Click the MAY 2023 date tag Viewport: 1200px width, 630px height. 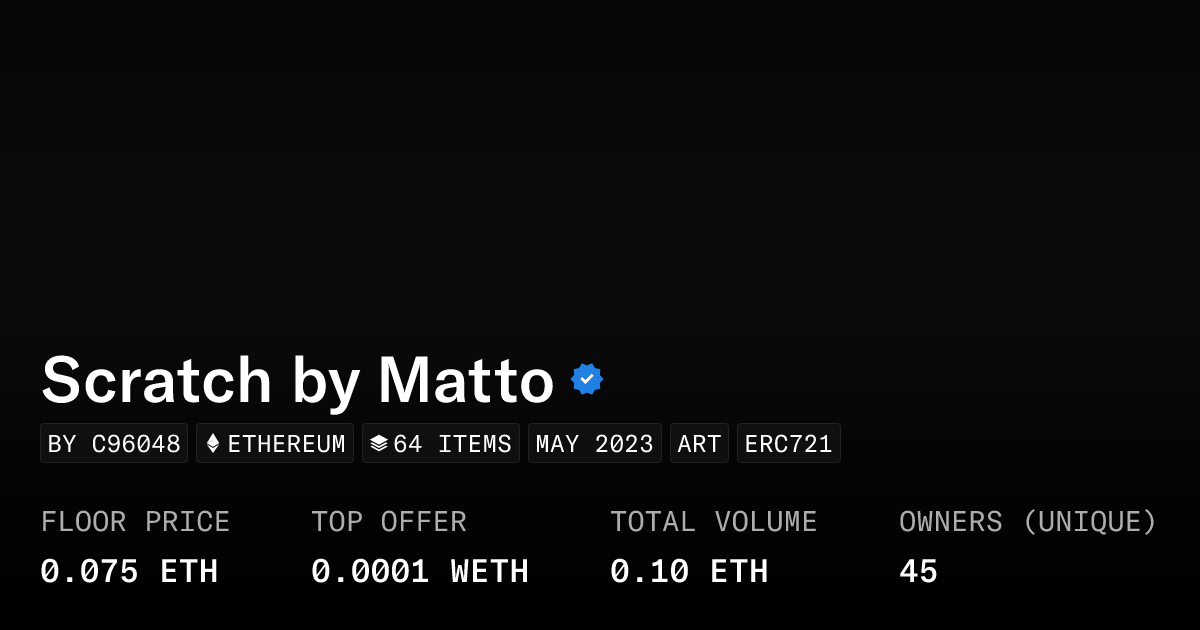point(594,444)
